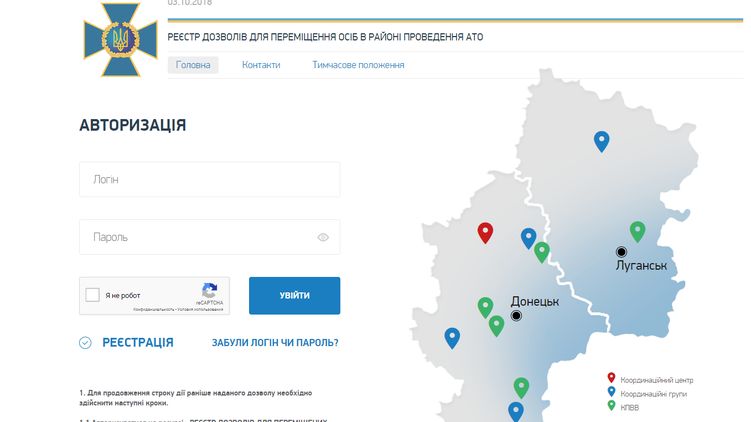Image resolution: width=751 pixels, height=422 pixels.
Task: Go to the Контакти menu item
Action: pos(261,65)
